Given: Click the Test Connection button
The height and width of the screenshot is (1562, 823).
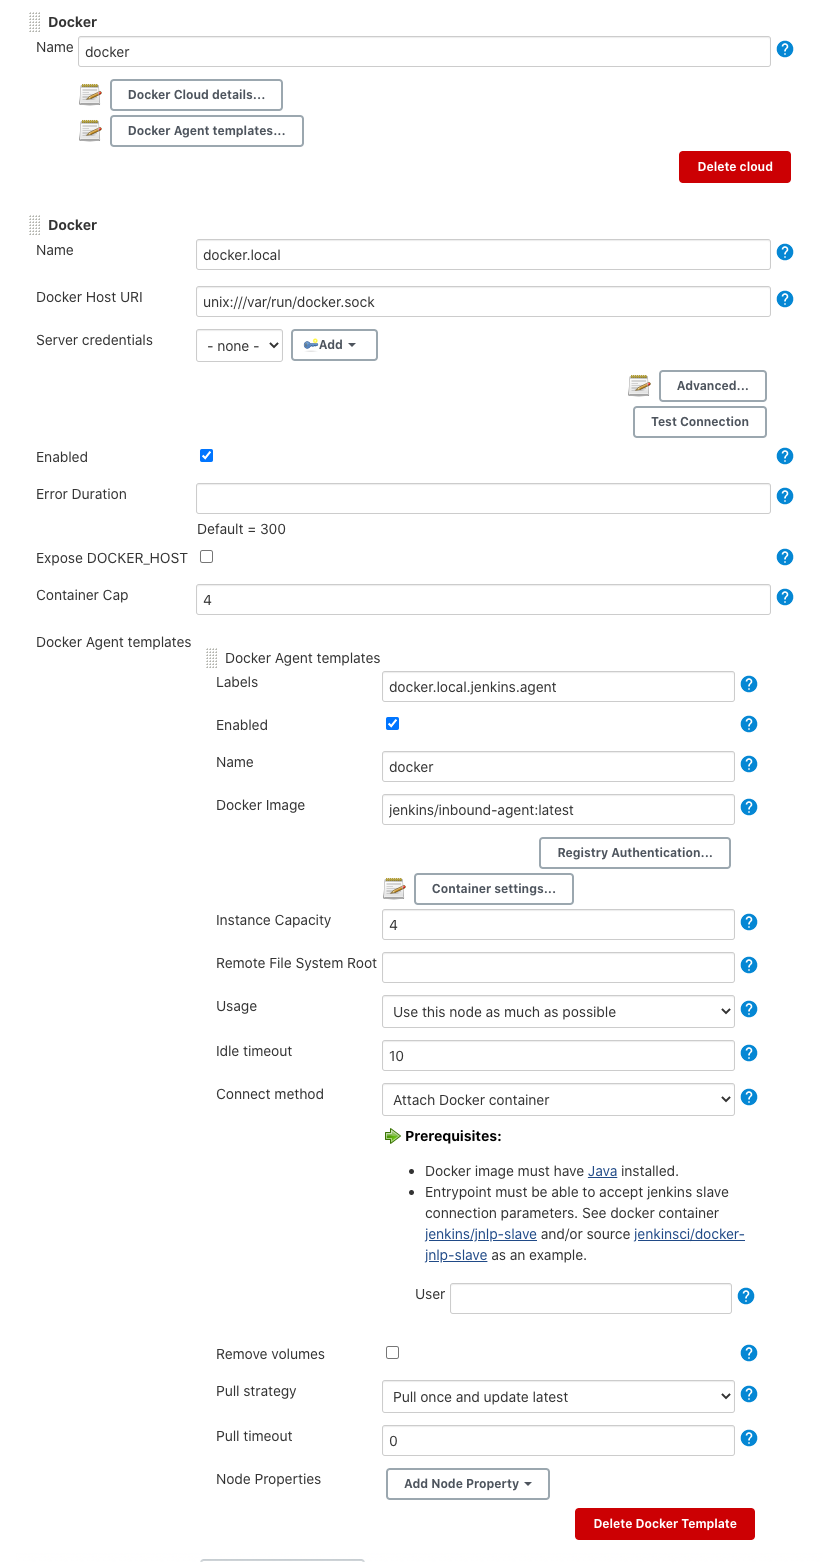Looking at the screenshot, I should pos(699,422).
